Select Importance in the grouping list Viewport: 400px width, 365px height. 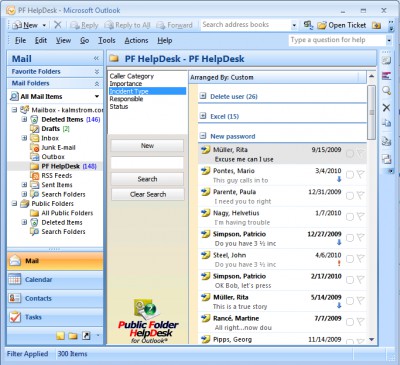pyautogui.click(x=126, y=84)
